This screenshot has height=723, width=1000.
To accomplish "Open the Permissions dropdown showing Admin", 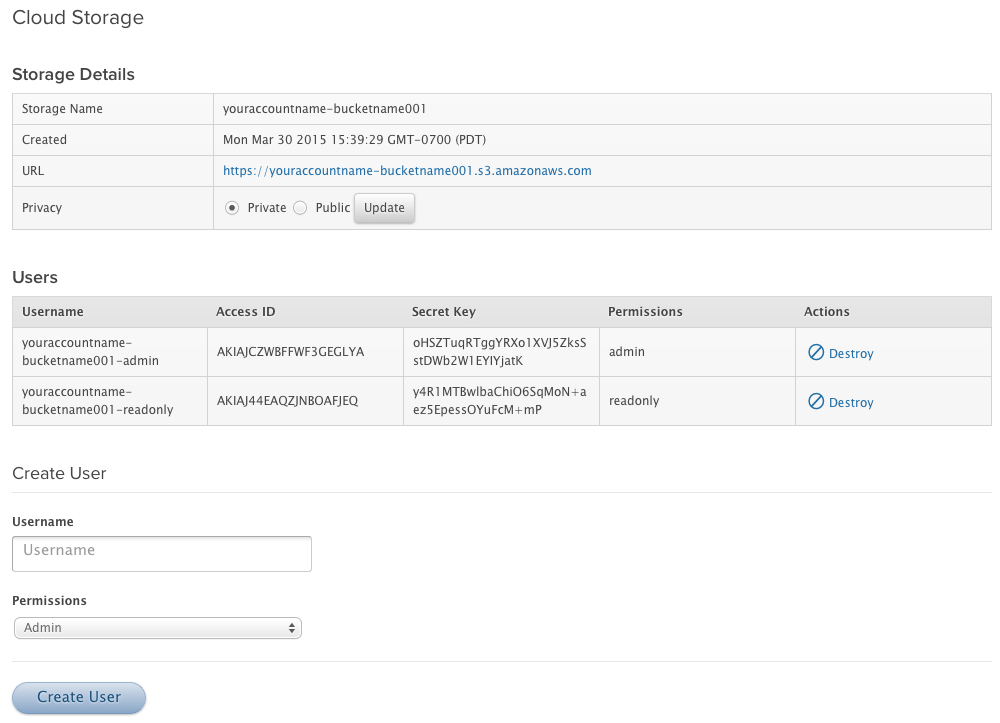I will [x=157, y=628].
